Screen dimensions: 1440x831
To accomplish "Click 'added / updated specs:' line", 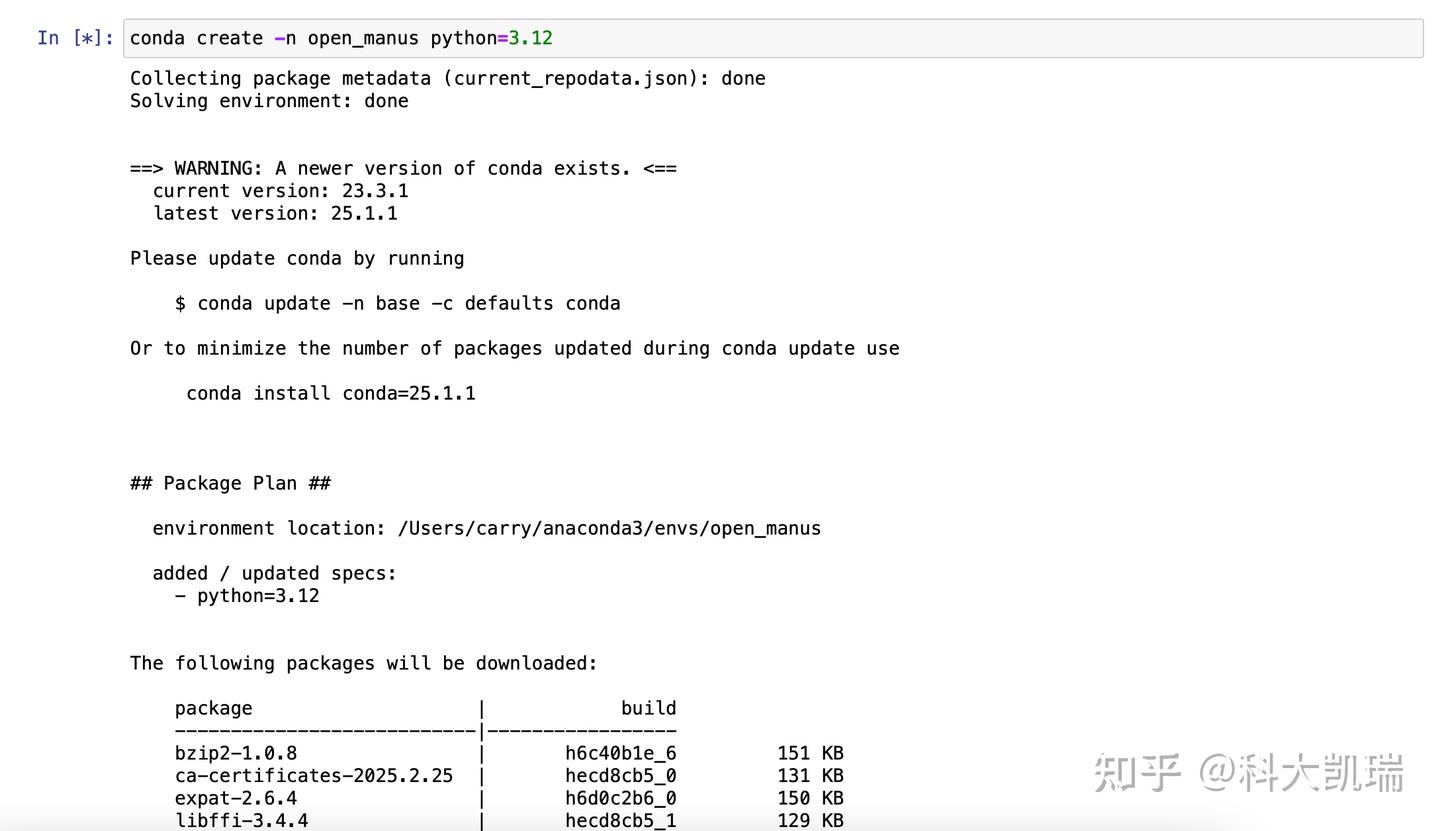I will (x=275, y=573).
